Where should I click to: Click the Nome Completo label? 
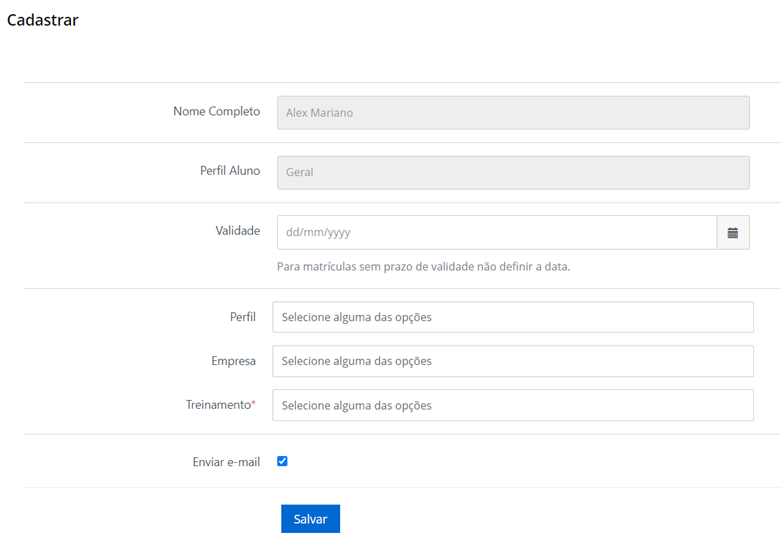point(216,112)
